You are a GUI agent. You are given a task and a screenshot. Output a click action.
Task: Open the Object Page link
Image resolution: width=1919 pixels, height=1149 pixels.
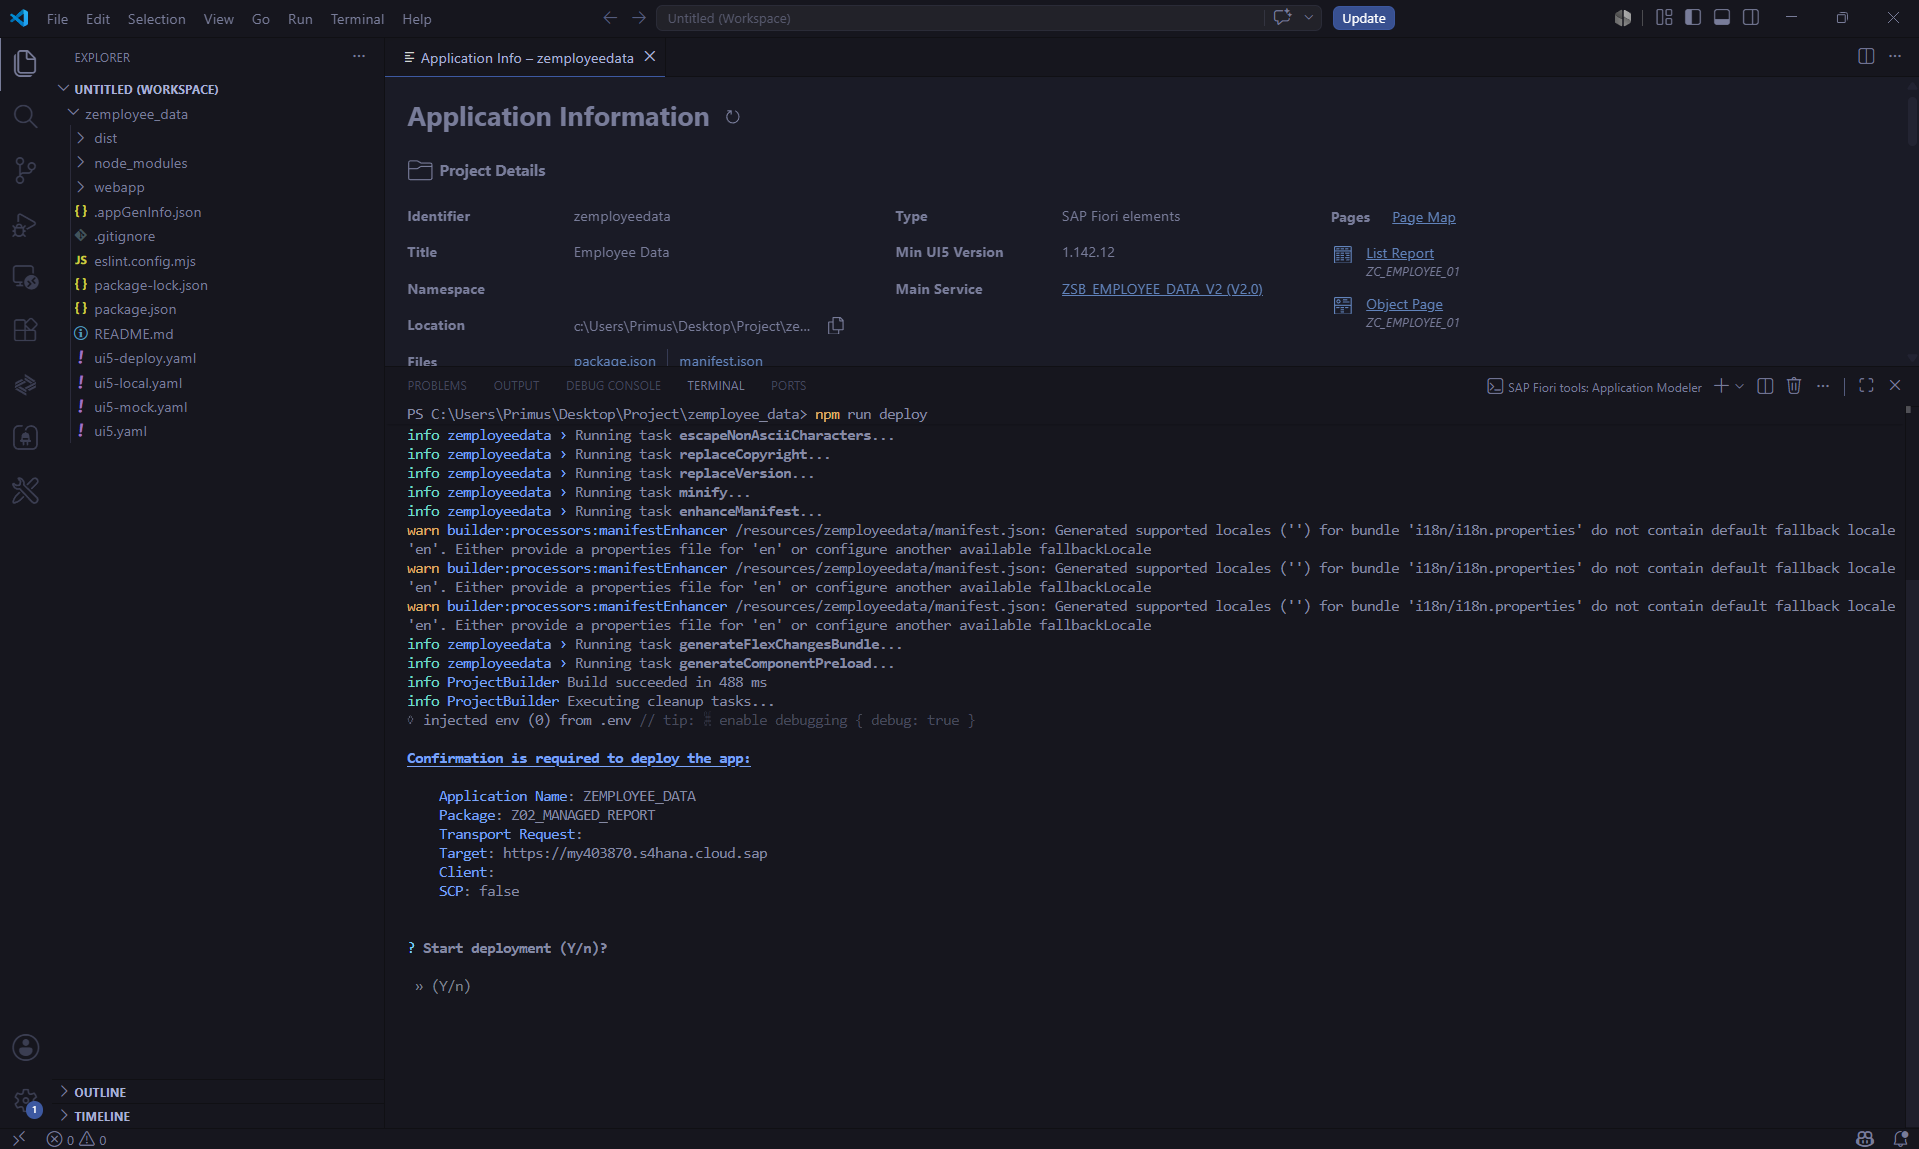[1404, 304]
